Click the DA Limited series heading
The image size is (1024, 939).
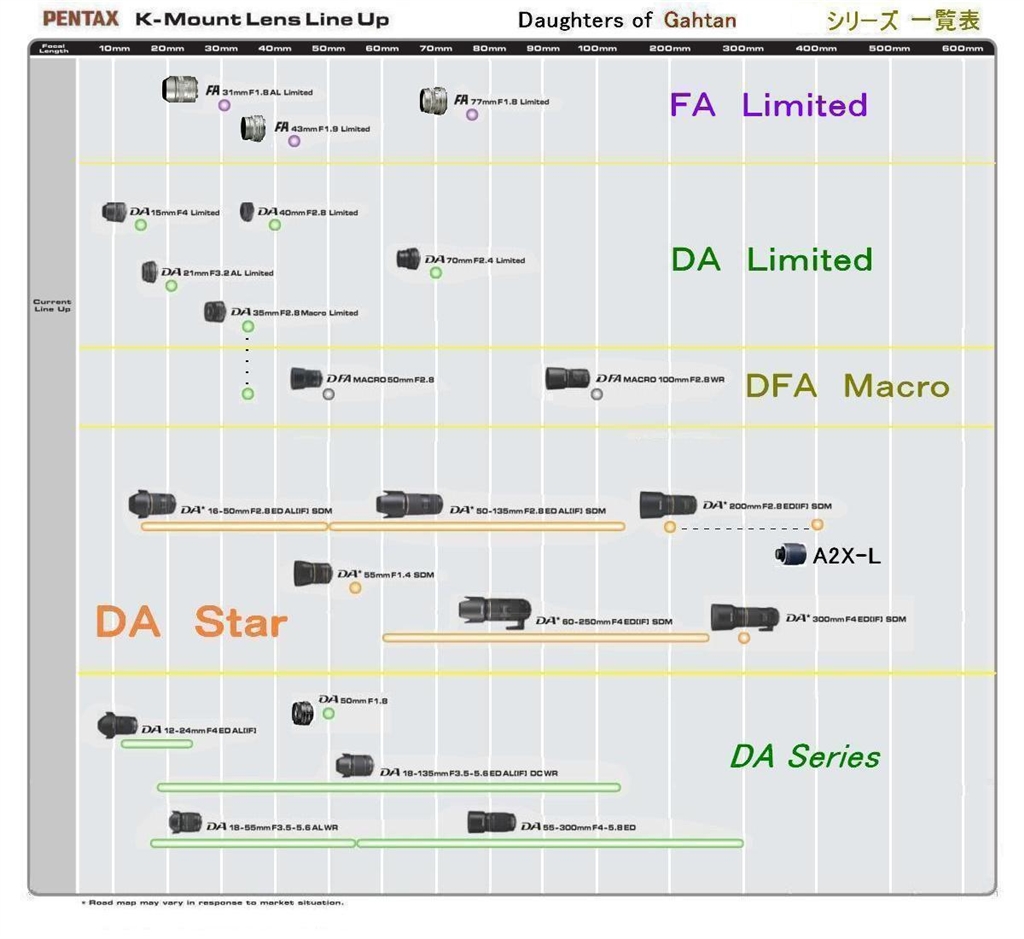(x=772, y=260)
